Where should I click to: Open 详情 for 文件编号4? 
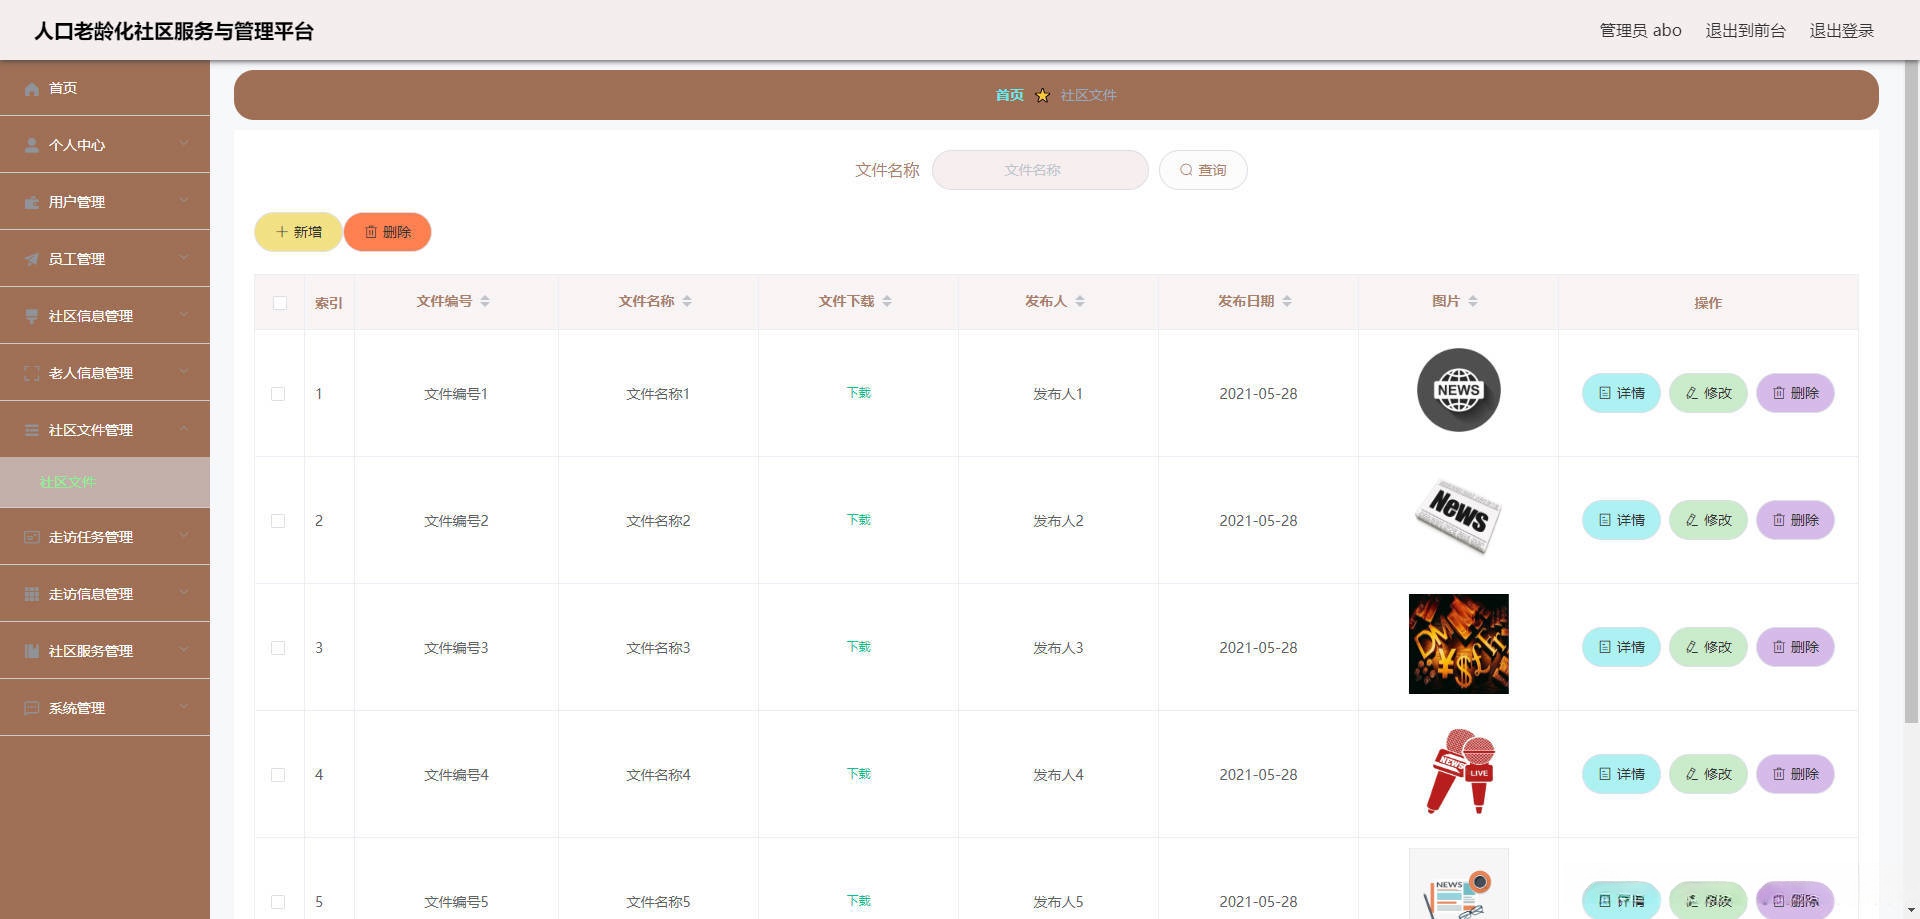1621,774
